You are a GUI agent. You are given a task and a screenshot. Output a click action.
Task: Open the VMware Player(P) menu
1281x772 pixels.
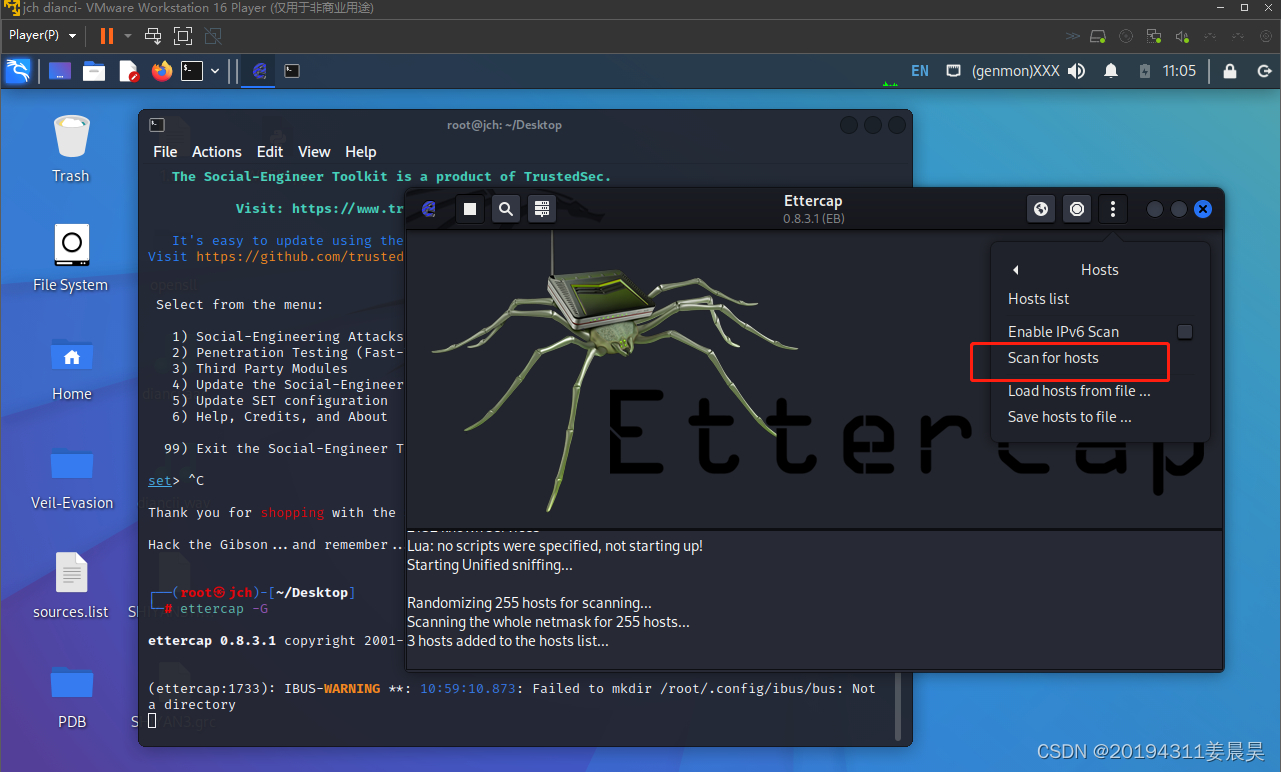click(42, 35)
